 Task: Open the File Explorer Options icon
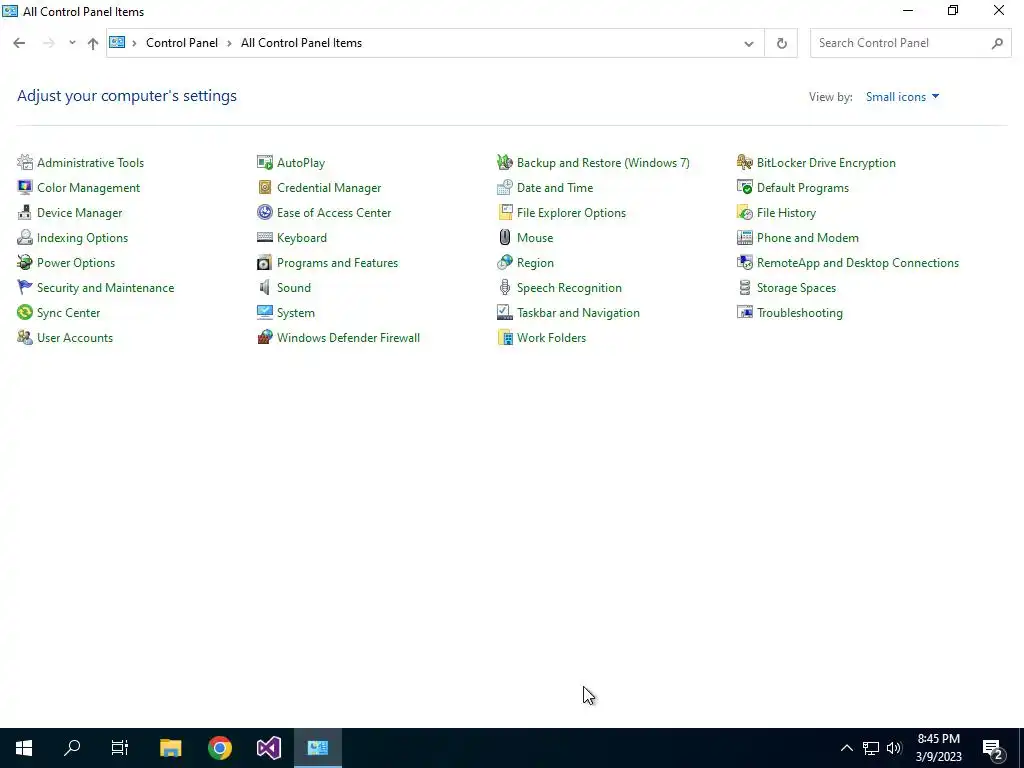click(x=505, y=212)
